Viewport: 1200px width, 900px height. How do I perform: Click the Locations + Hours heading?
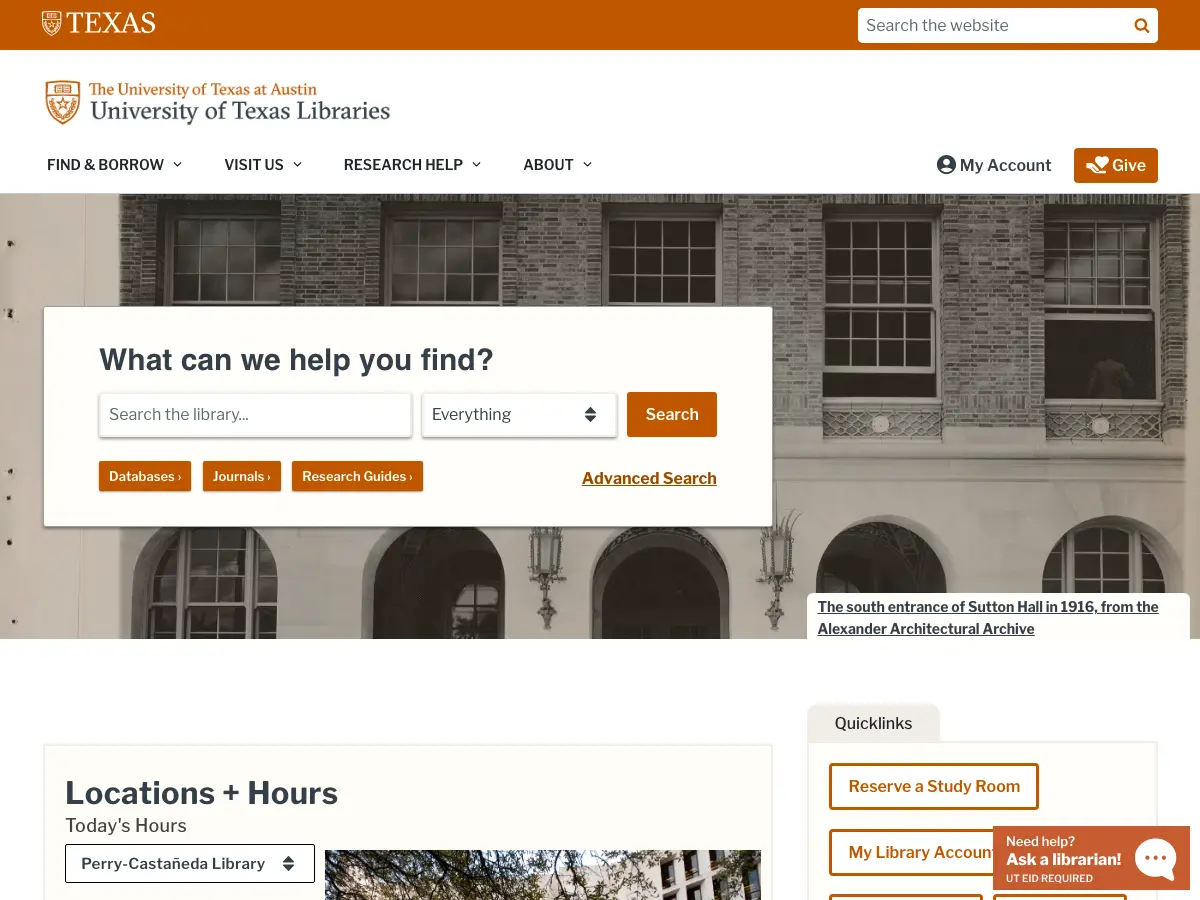pos(201,793)
